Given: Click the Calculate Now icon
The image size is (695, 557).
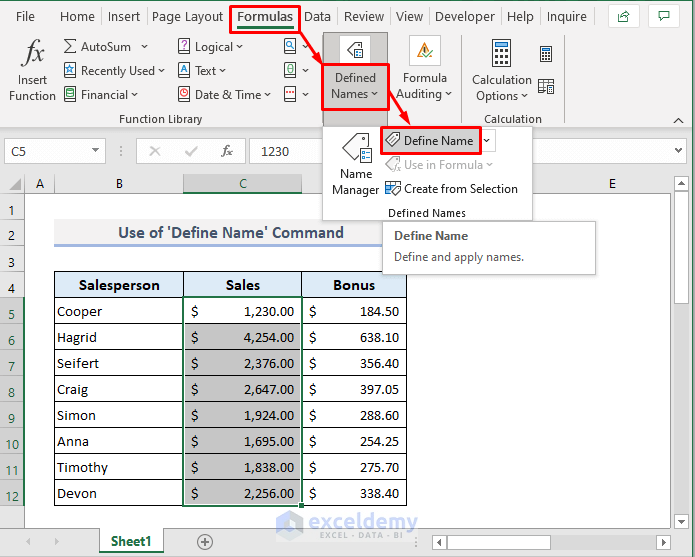Looking at the screenshot, I should [x=546, y=54].
